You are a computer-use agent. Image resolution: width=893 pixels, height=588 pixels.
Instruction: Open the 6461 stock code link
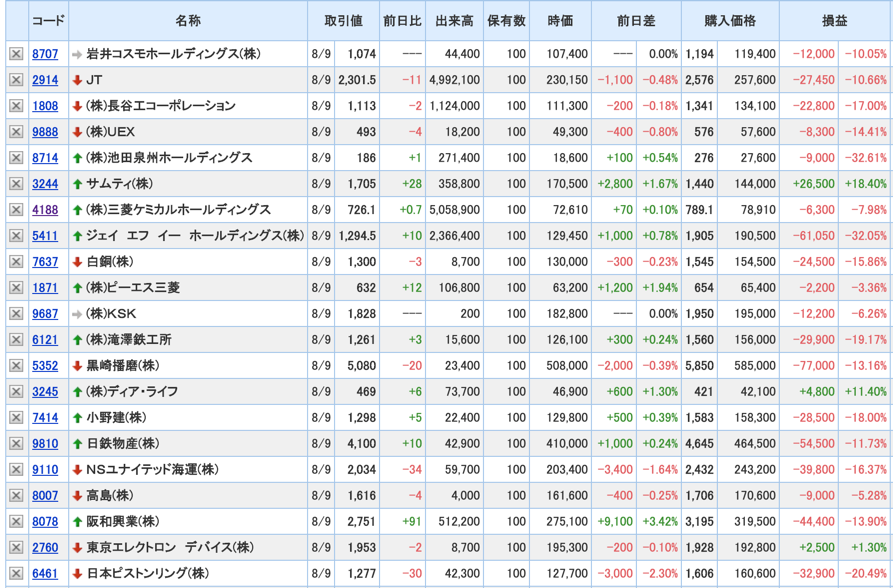(x=45, y=574)
